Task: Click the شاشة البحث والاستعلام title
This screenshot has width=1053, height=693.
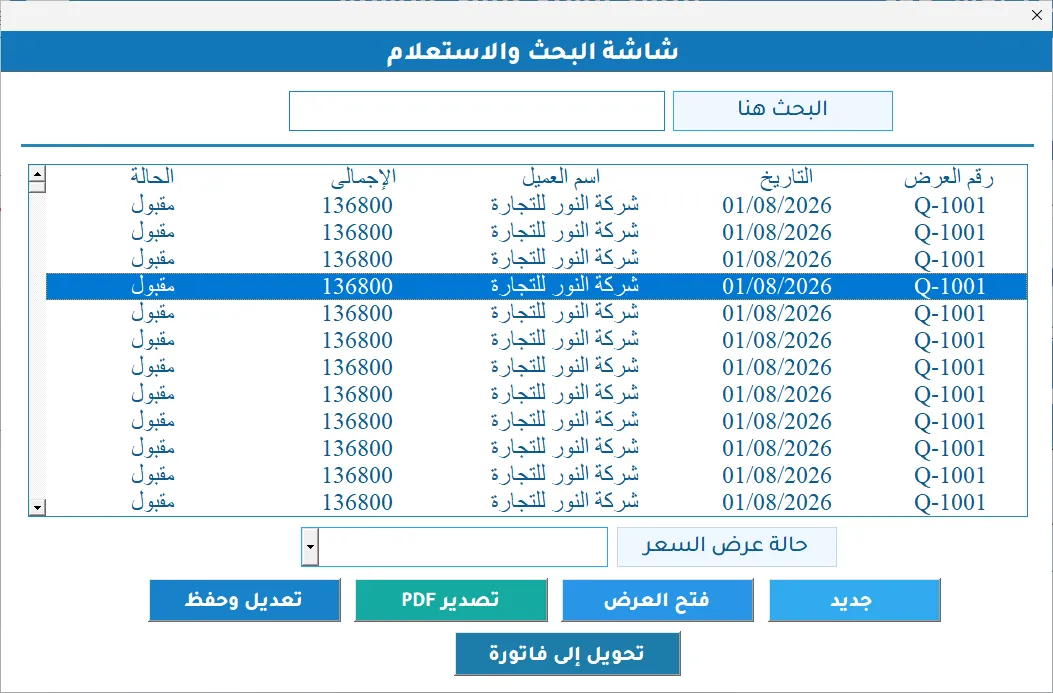Action: 532,52
